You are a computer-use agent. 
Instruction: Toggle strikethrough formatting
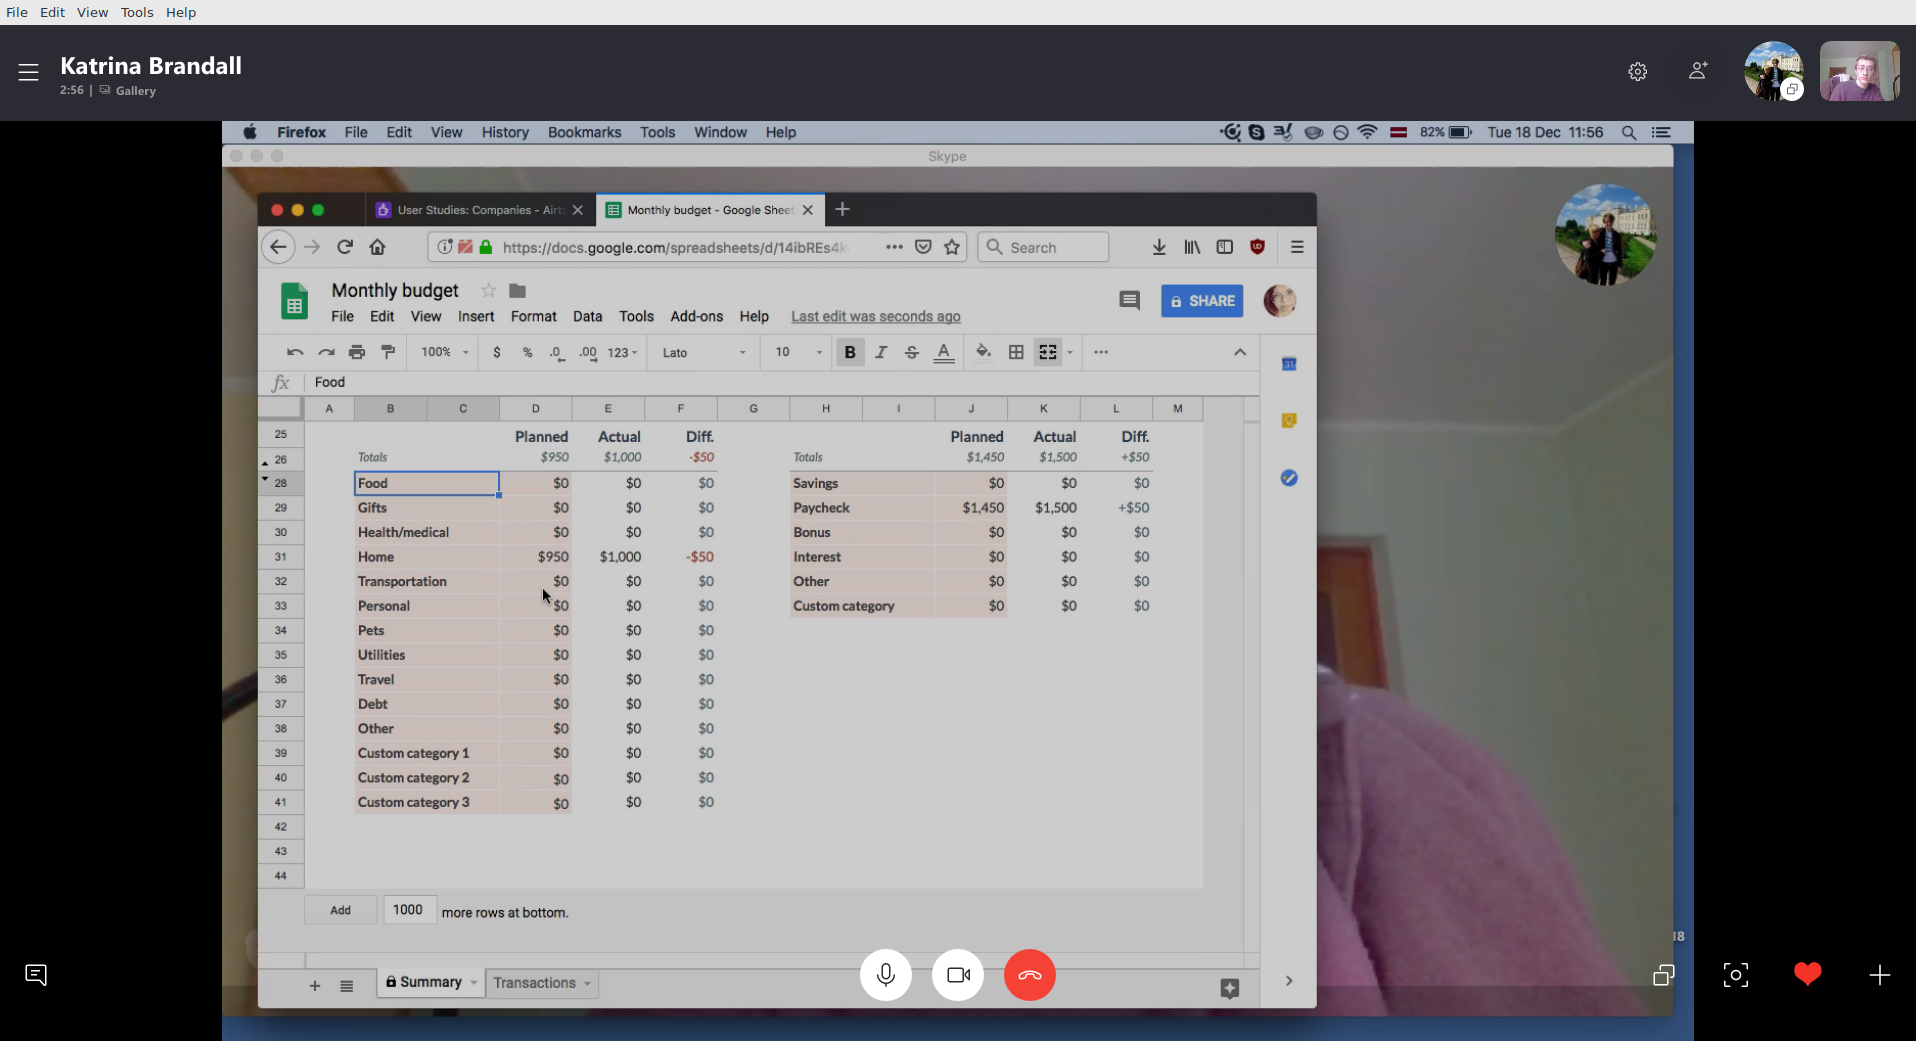(912, 352)
